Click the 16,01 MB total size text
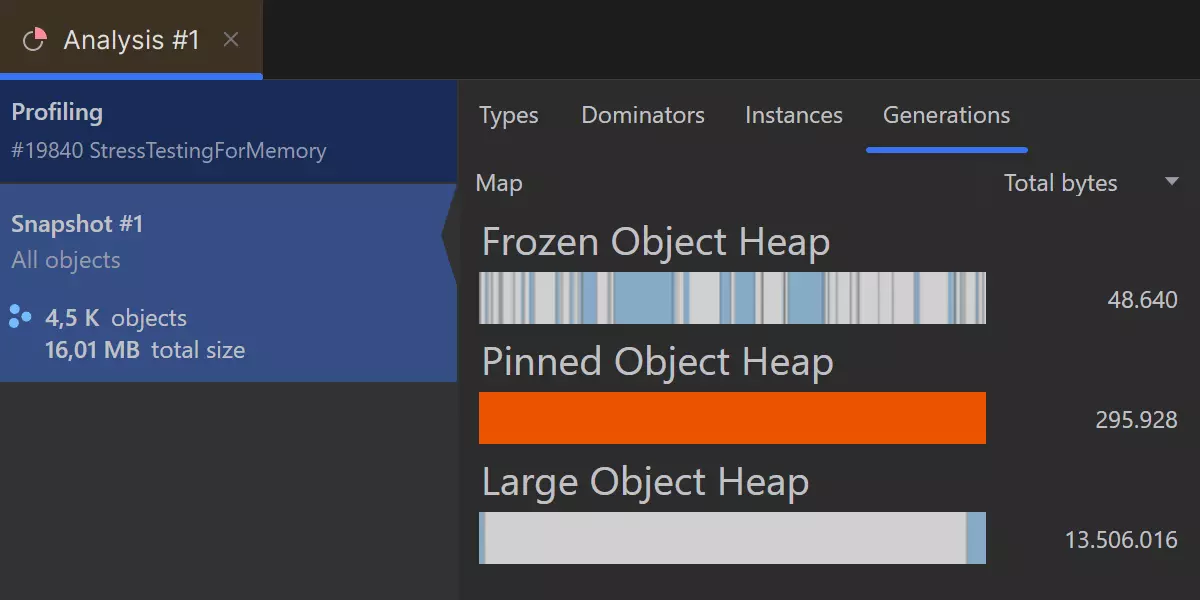 144,350
